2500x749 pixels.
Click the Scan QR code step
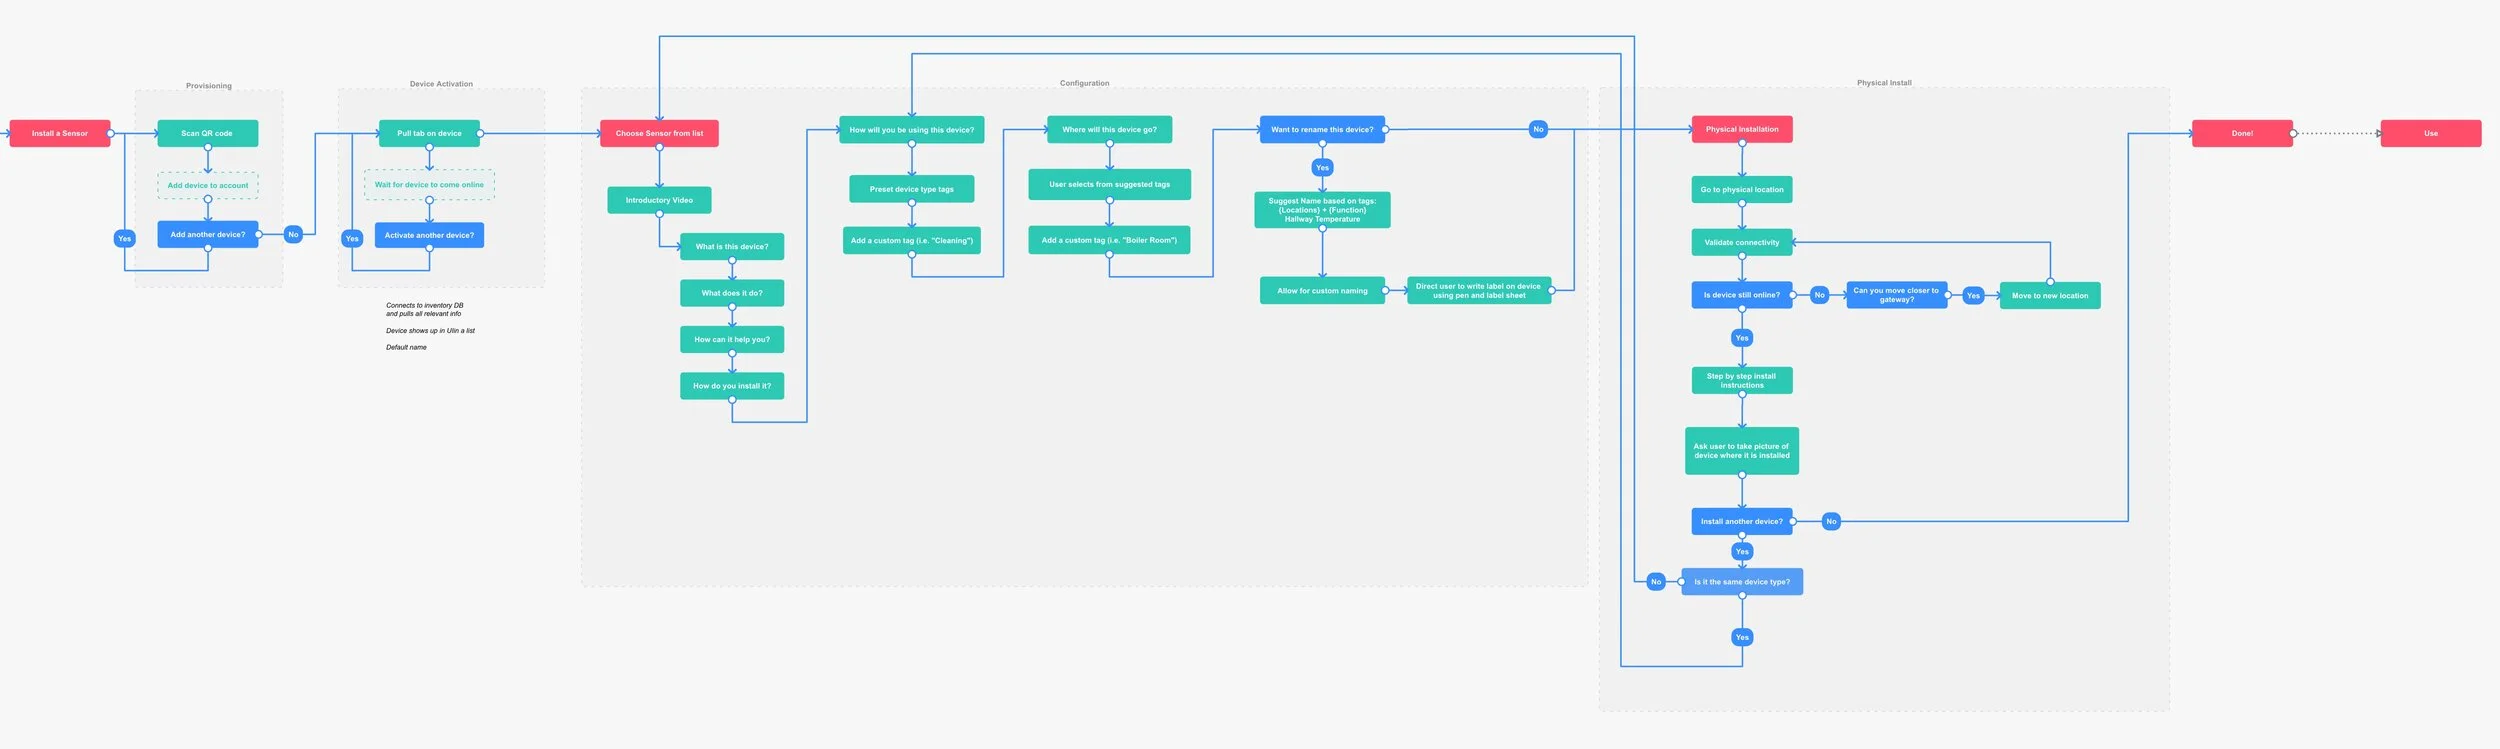tap(208, 133)
